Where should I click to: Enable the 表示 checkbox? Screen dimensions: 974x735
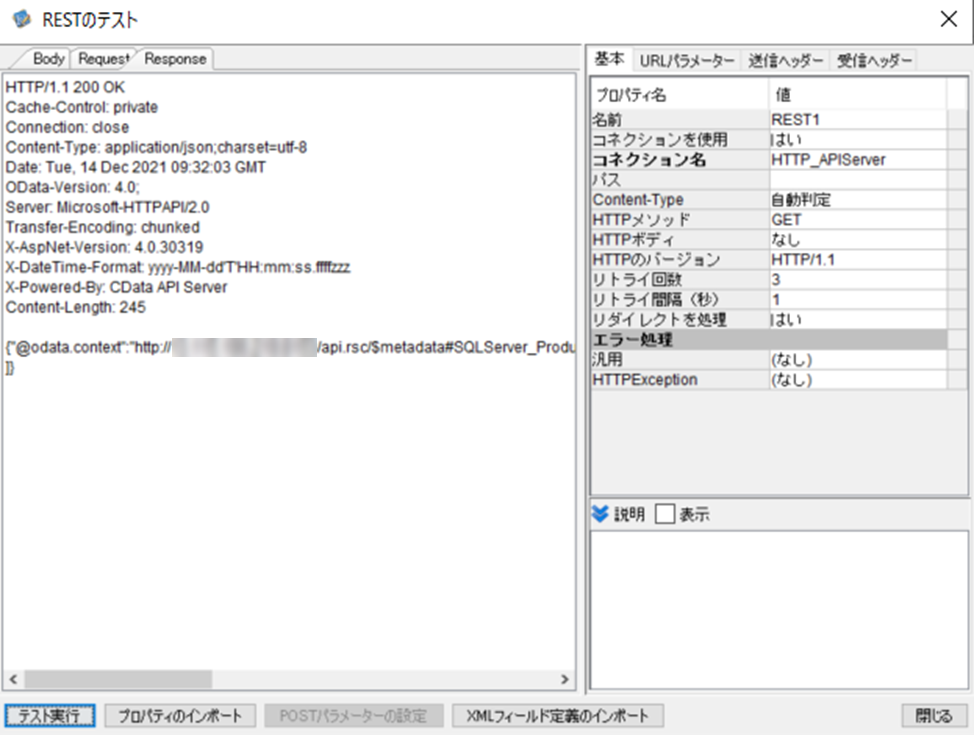(665, 514)
